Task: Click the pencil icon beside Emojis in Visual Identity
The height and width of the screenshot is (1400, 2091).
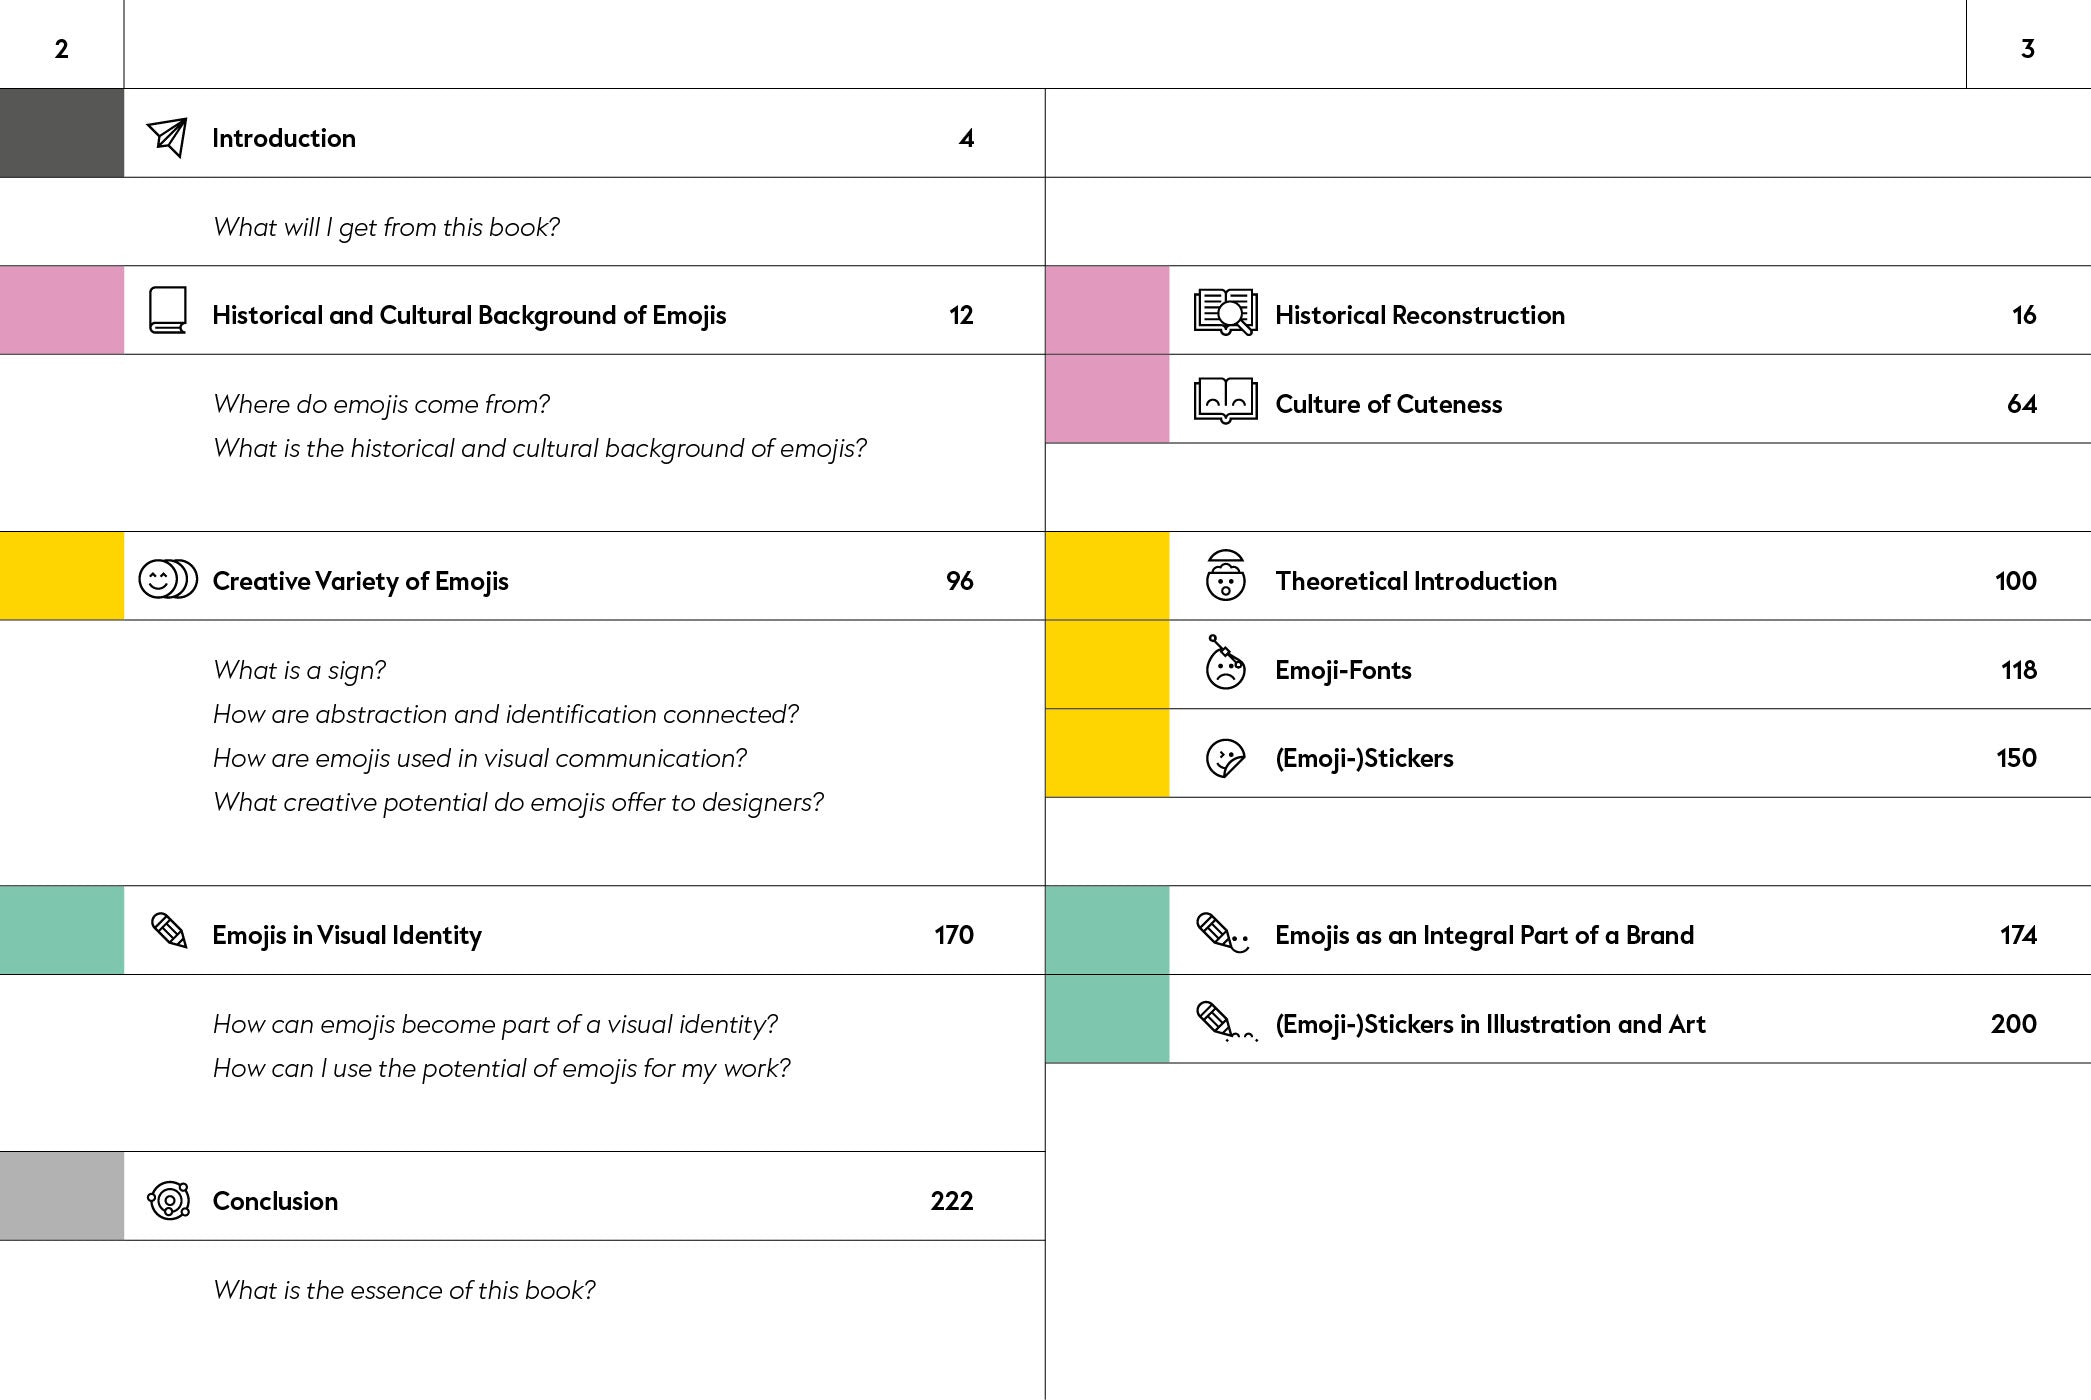Action: [169, 931]
